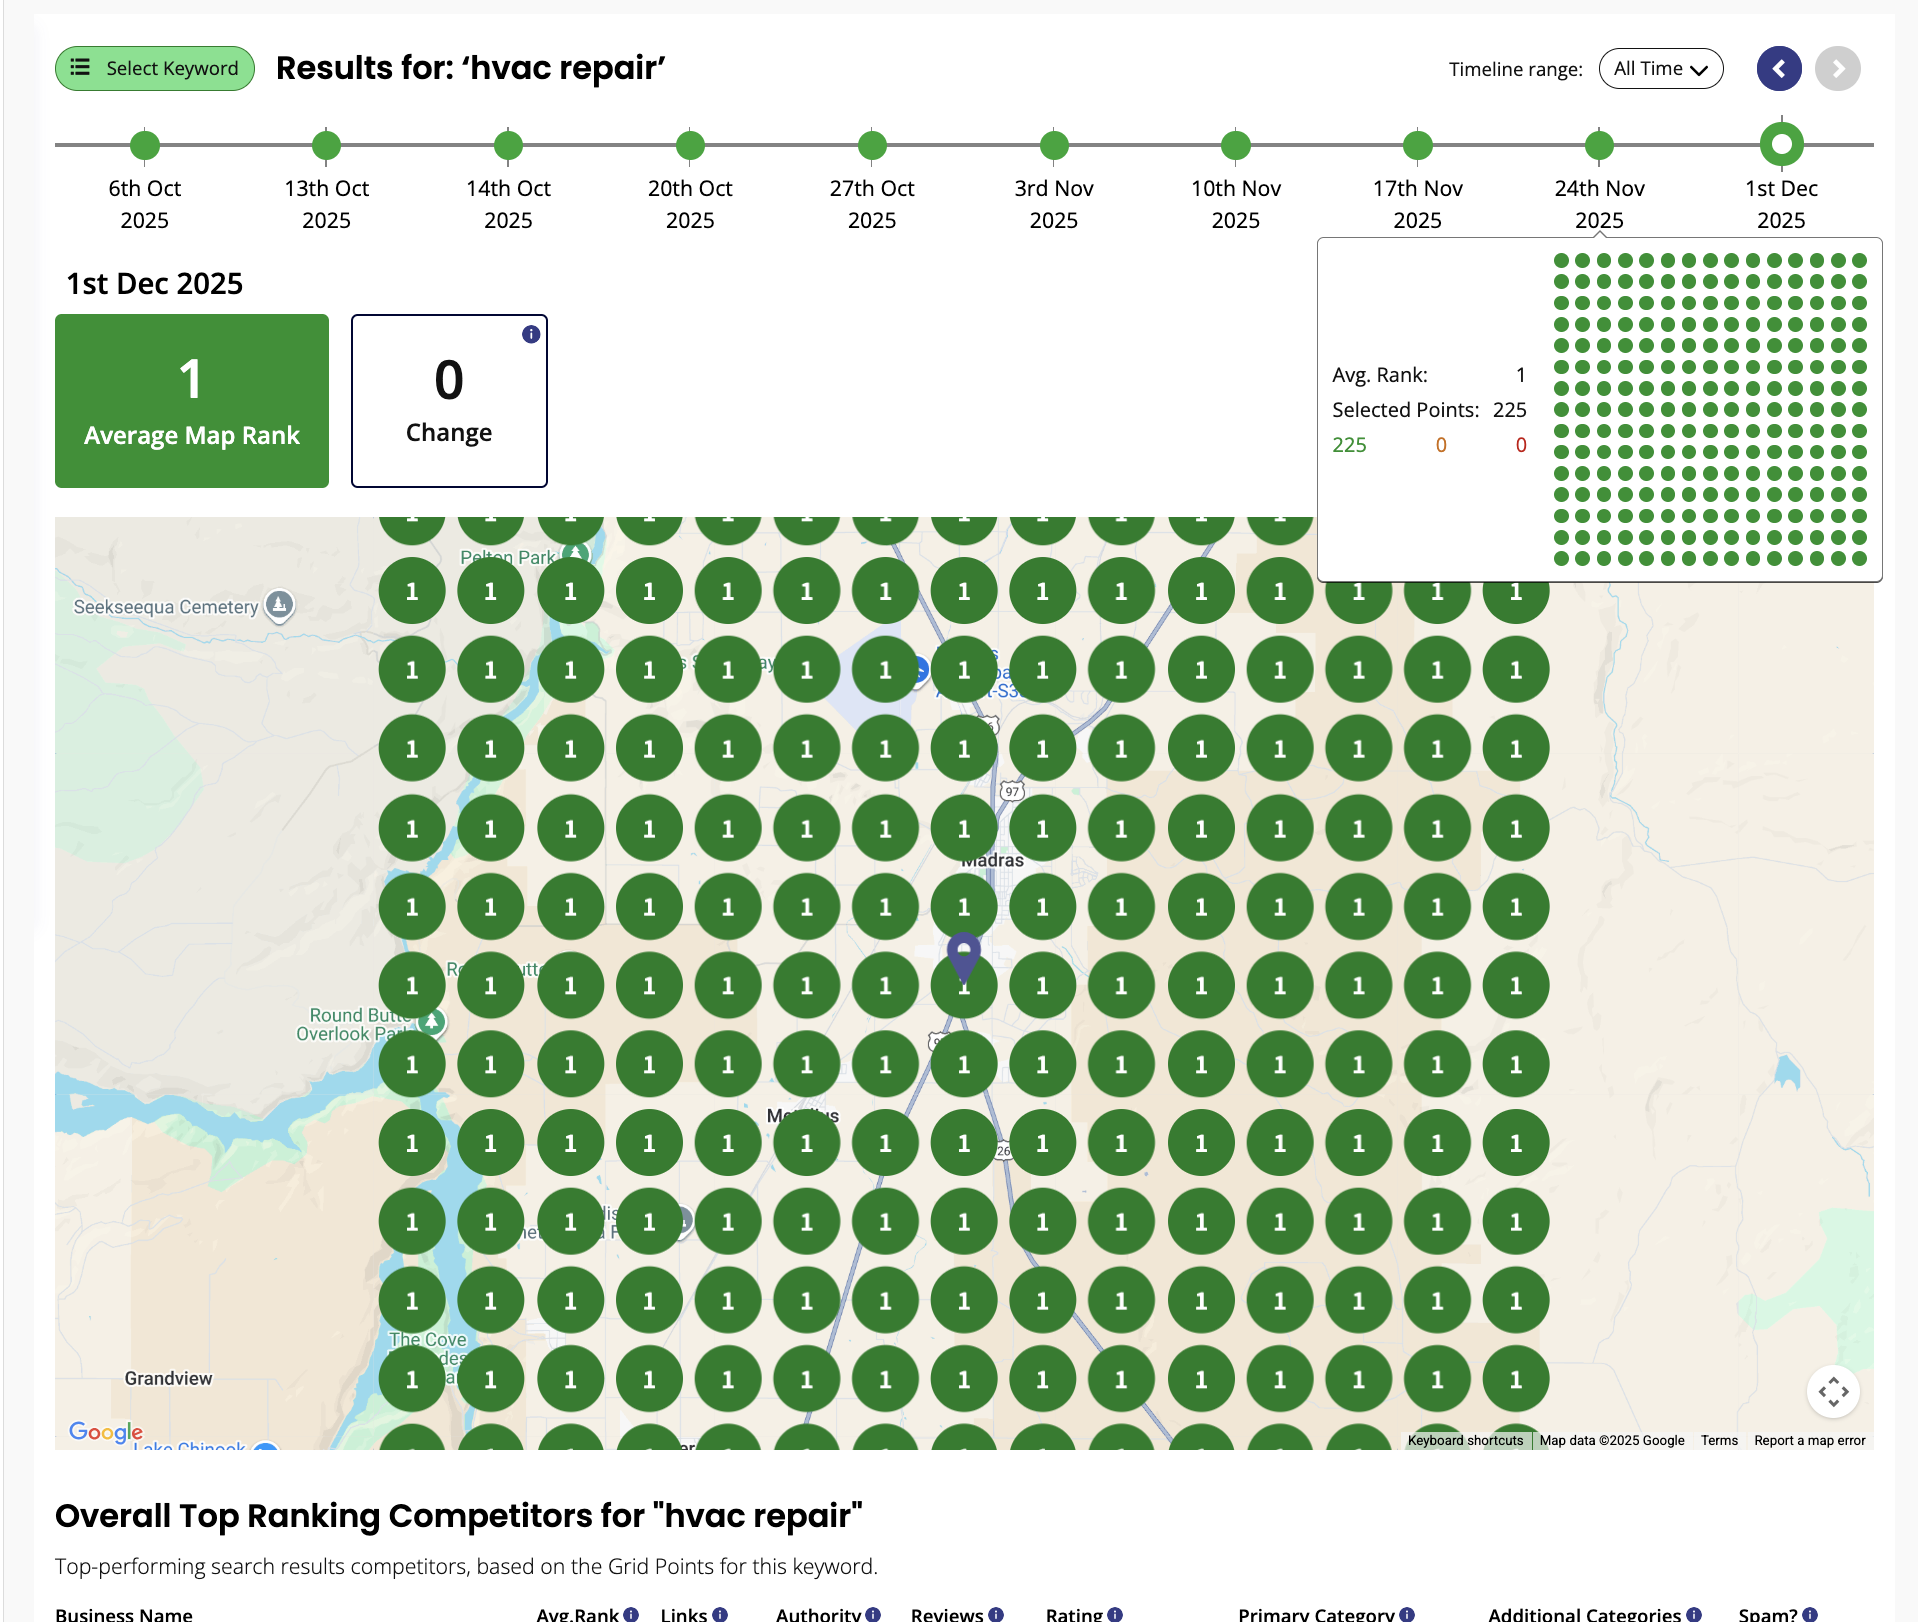Click the info icon on Change card
The width and height of the screenshot is (1918, 1622).
click(531, 334)
